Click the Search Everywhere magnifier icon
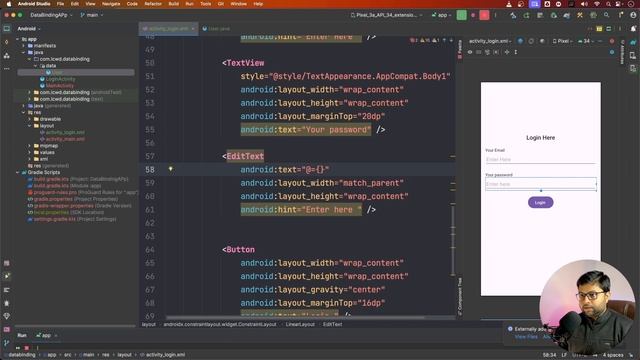640x360 pixels. (607, 15)
